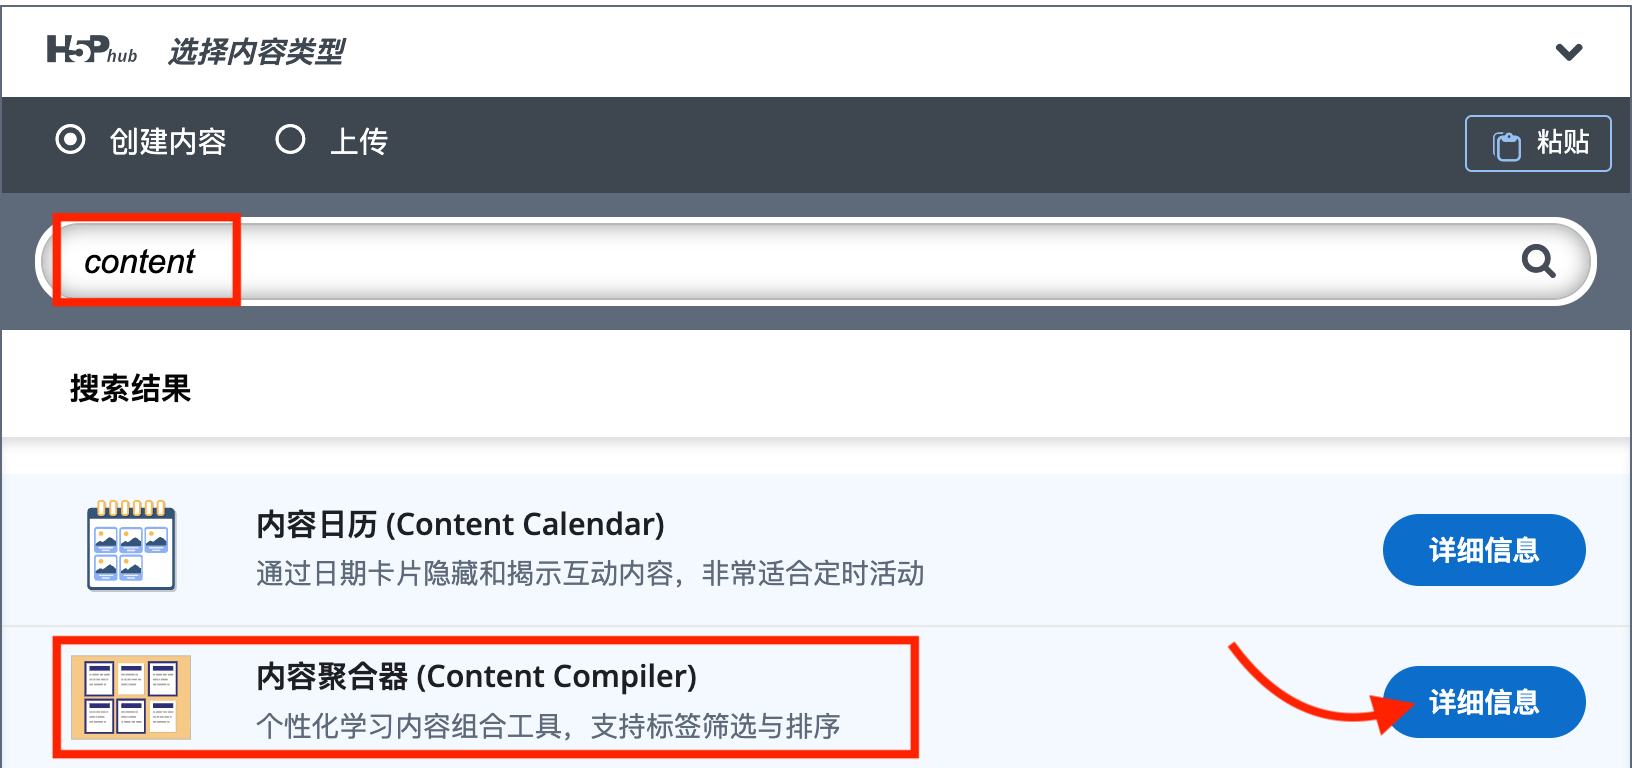
Task: Click the H5P hub logo
Action: coord(91,50)
